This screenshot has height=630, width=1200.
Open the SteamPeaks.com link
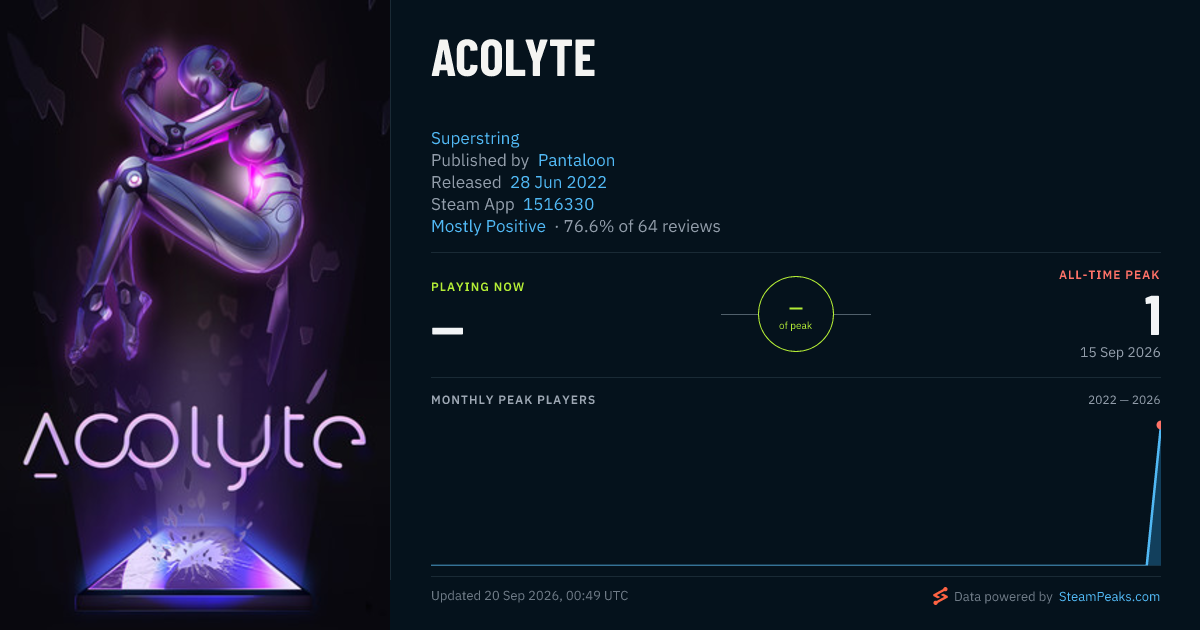pyautogui.click(x=1109, y=597)
